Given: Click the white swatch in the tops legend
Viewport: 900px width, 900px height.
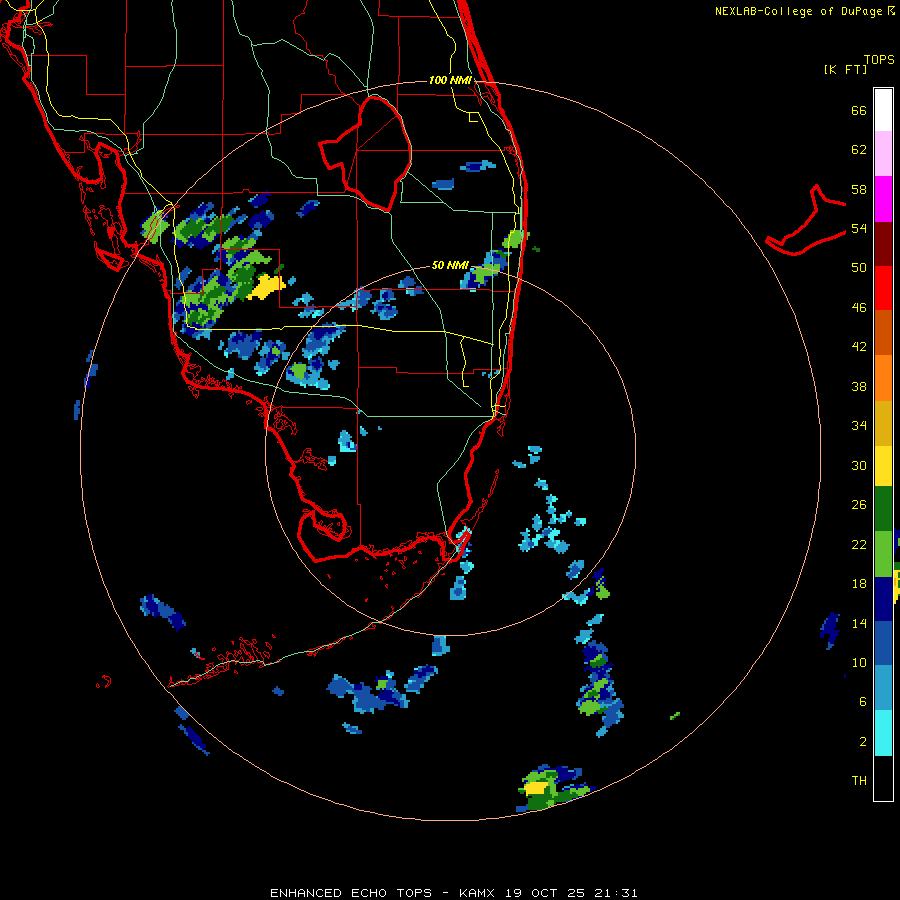Looking at the screenshot, I should (x=883, y=110).
